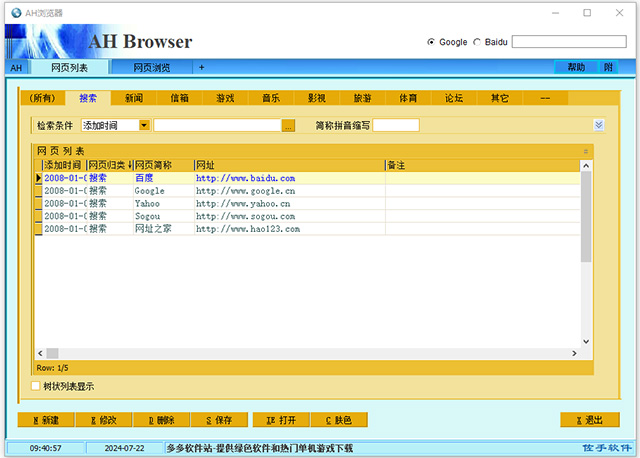
Task: Click the IE 打开 button
Action: click(x=281, y=420)
